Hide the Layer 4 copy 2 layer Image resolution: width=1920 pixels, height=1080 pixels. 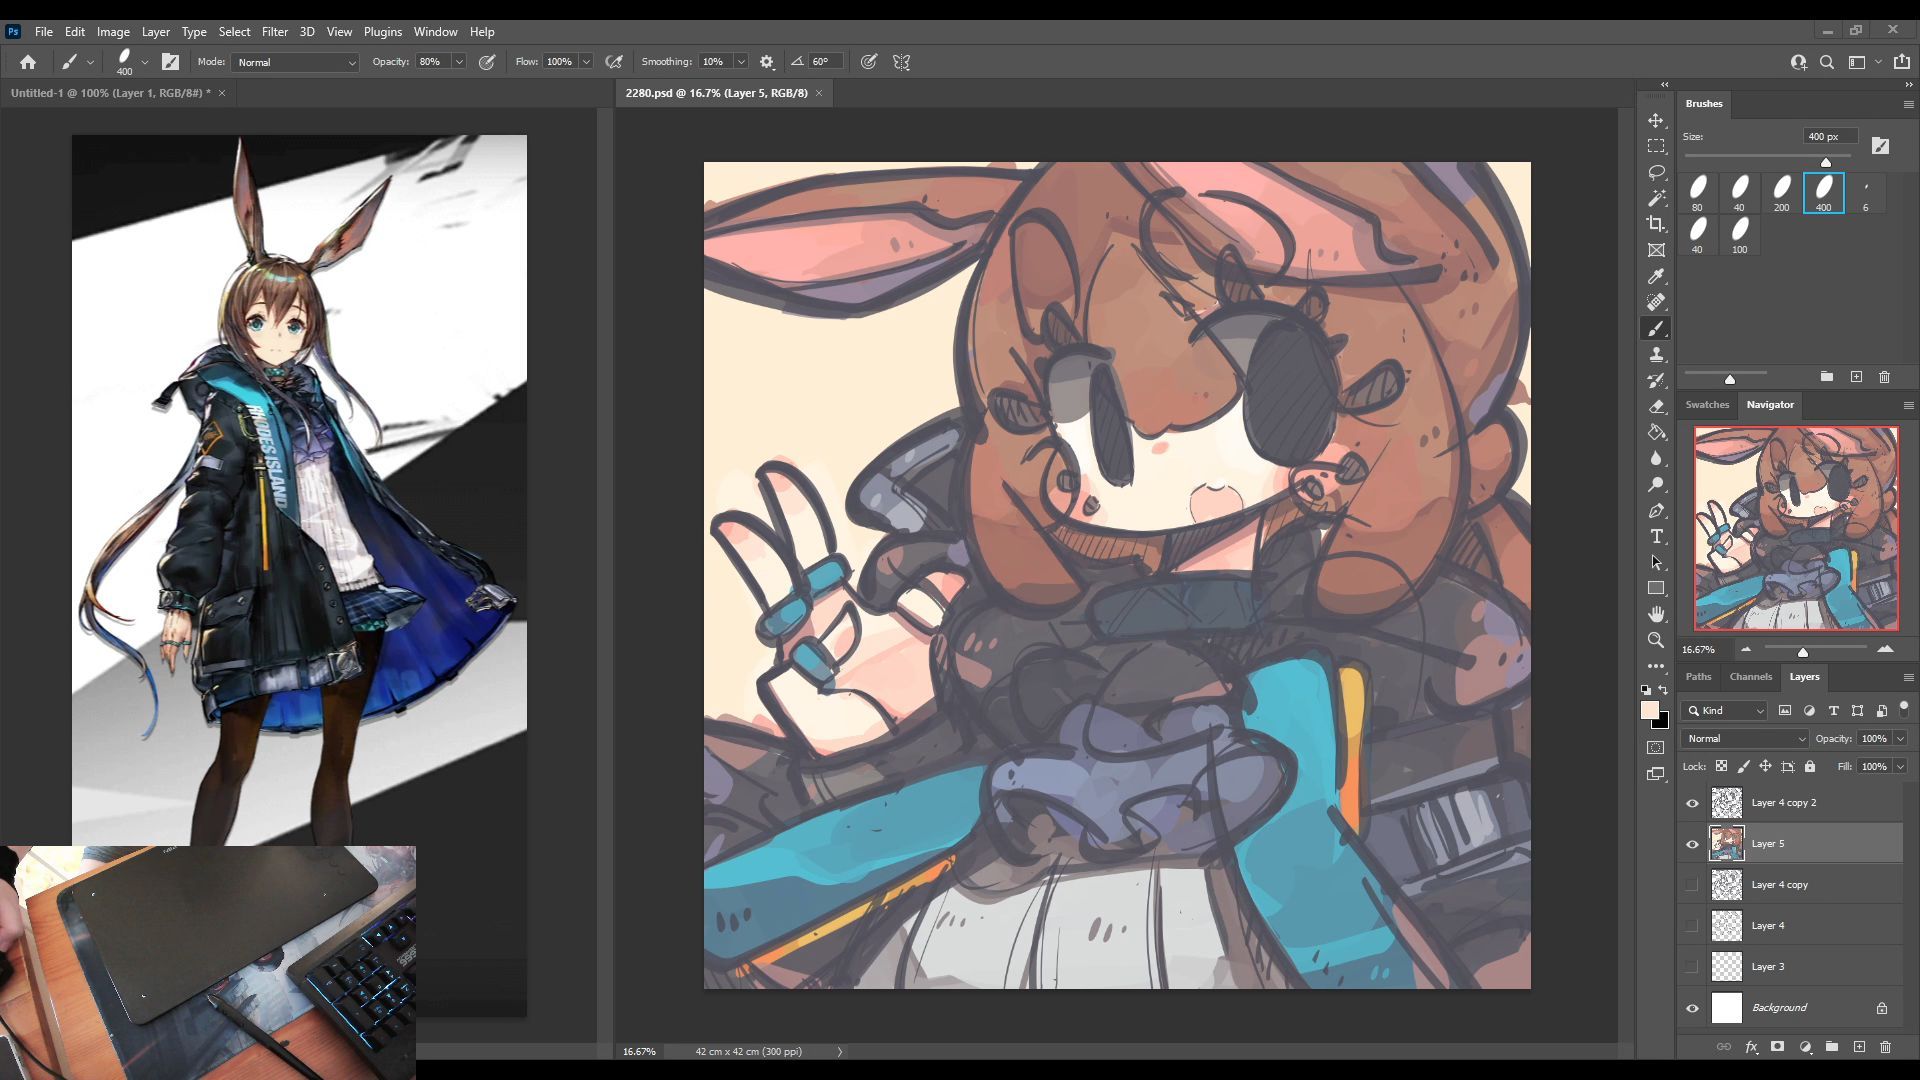[1692, 803]
